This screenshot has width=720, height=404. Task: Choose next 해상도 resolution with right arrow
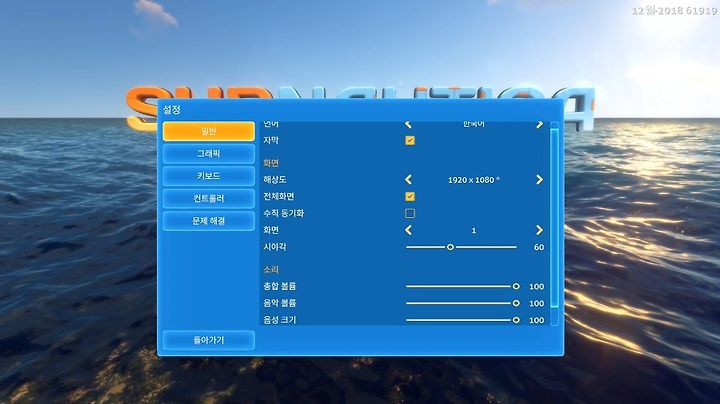tap(540, 180)
